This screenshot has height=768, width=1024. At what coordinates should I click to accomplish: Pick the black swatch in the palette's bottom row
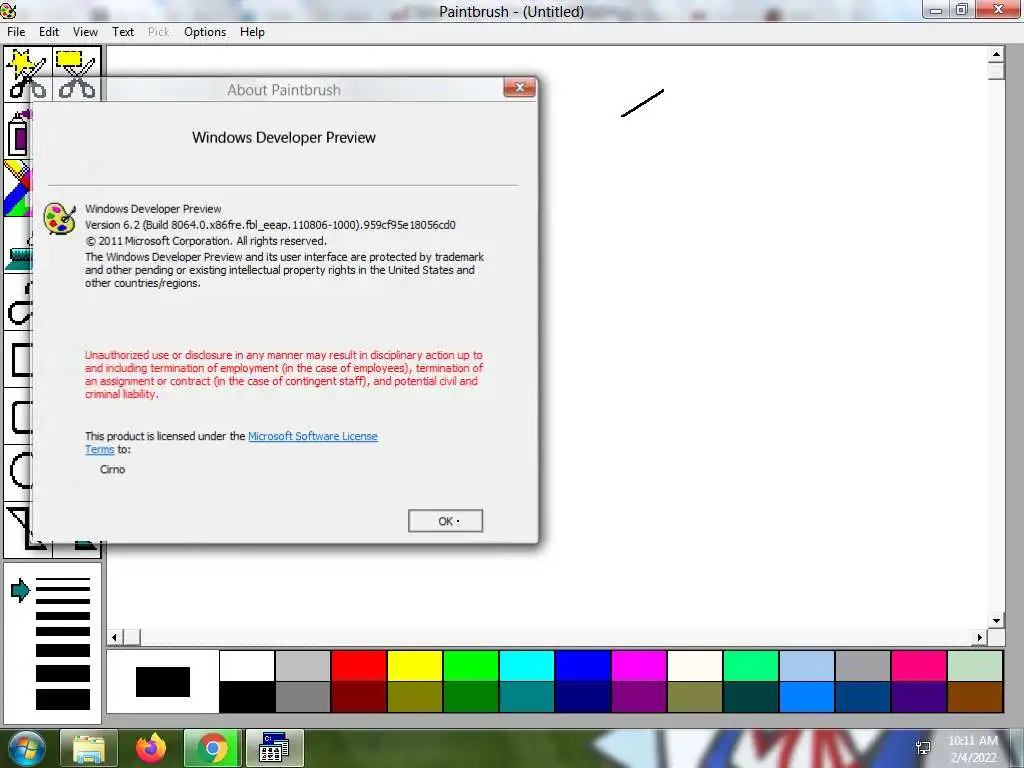(247, 697)
